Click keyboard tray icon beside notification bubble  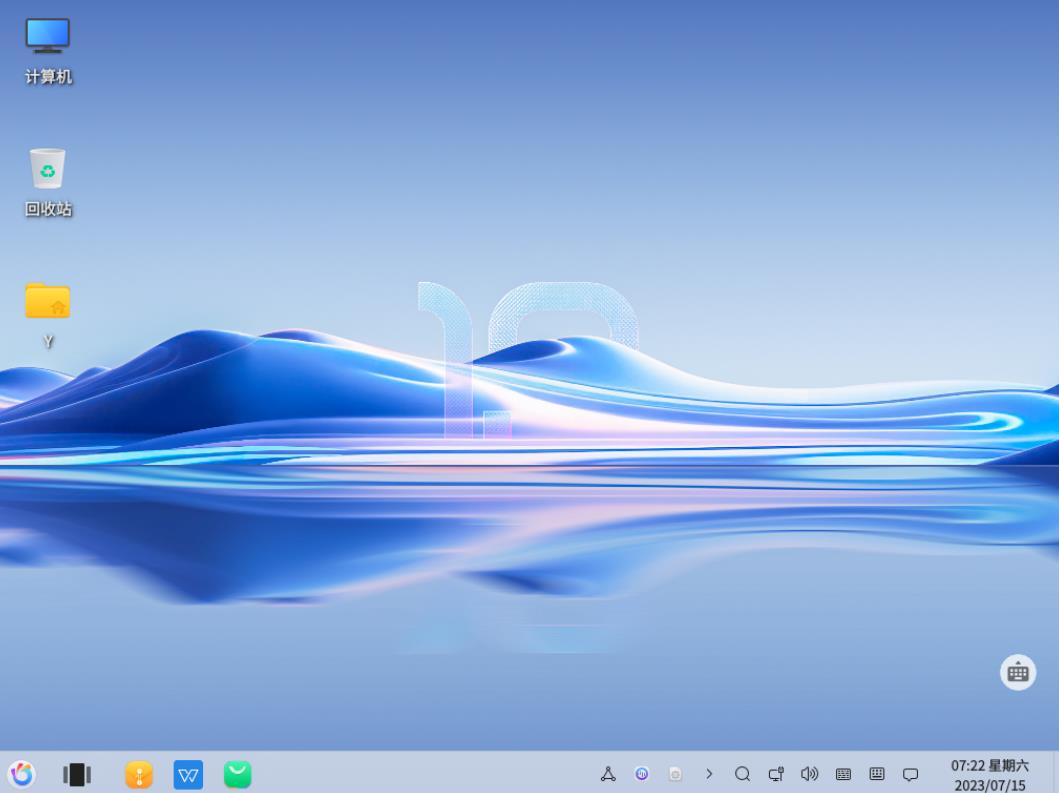point(877,774)
